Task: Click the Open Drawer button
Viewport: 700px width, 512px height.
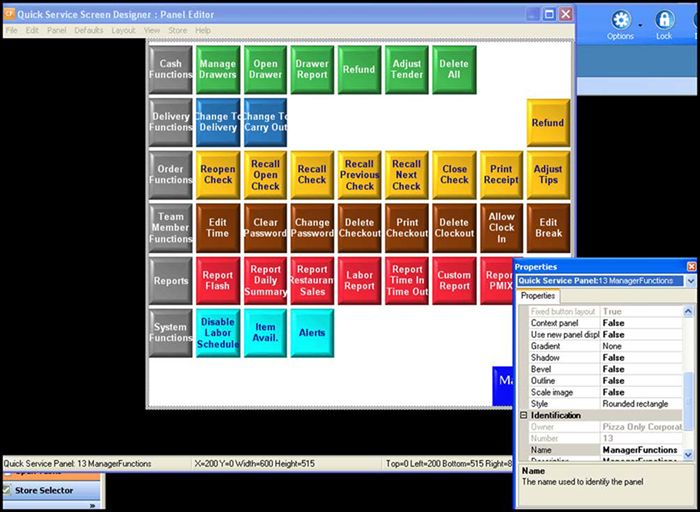Action: (x=265, y=70)
